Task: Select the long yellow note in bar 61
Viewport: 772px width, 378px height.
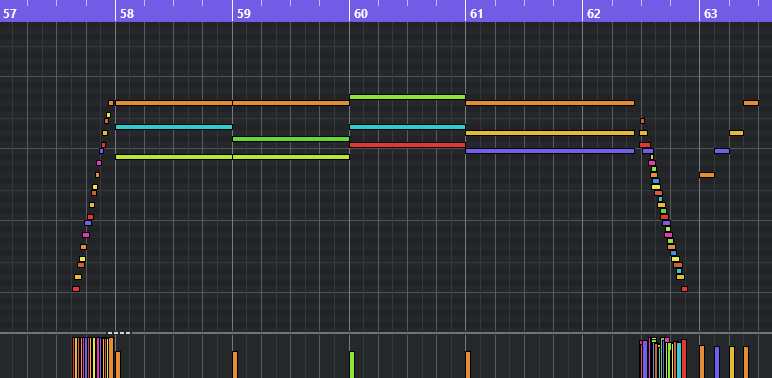Action: (550, 133)
